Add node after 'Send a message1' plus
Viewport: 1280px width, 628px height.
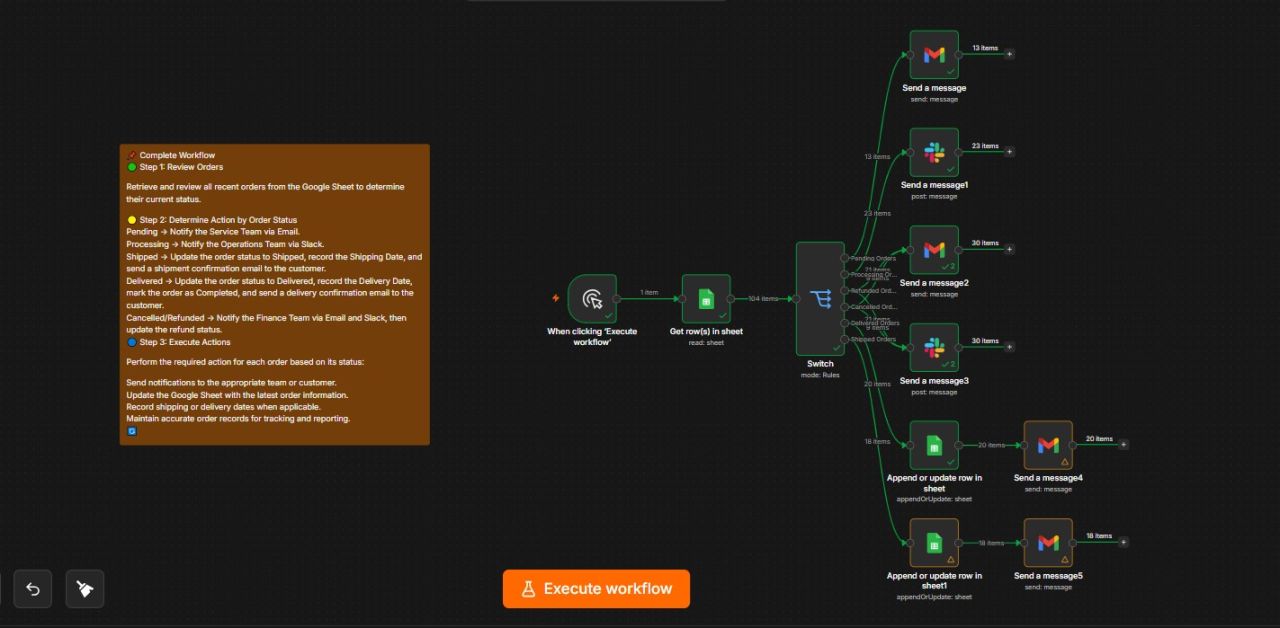1009,152
